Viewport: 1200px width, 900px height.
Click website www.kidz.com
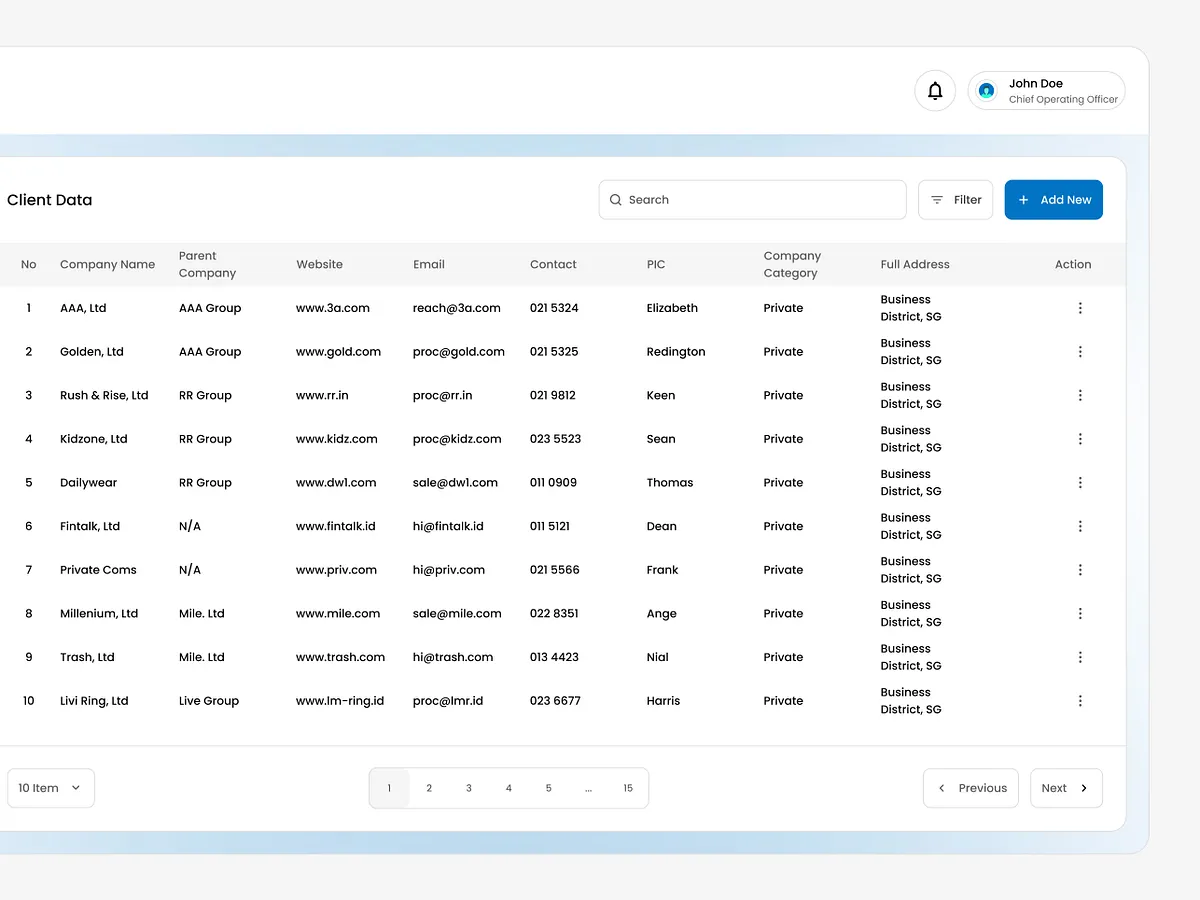(337, 439)
